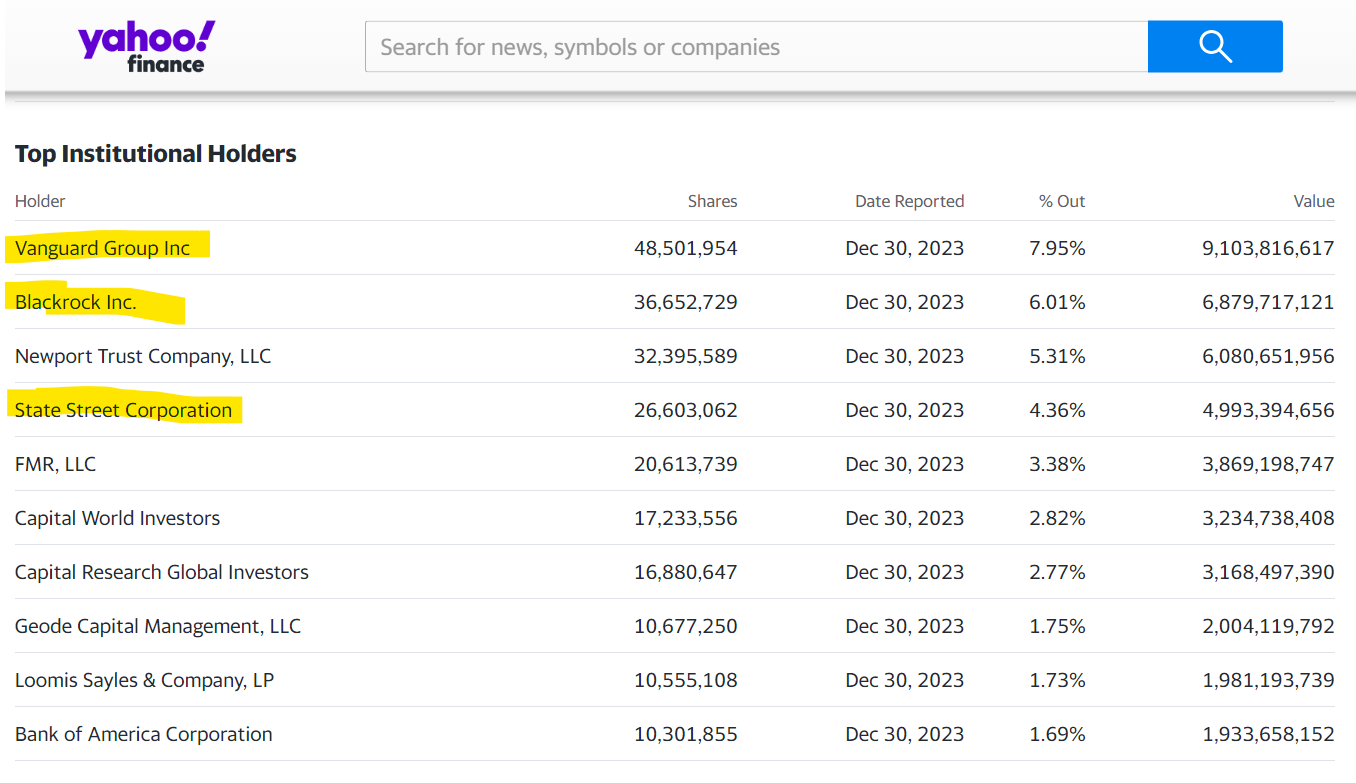
Task: Select Newport Trust shares 32,395,589
Action: click(686, 356)
